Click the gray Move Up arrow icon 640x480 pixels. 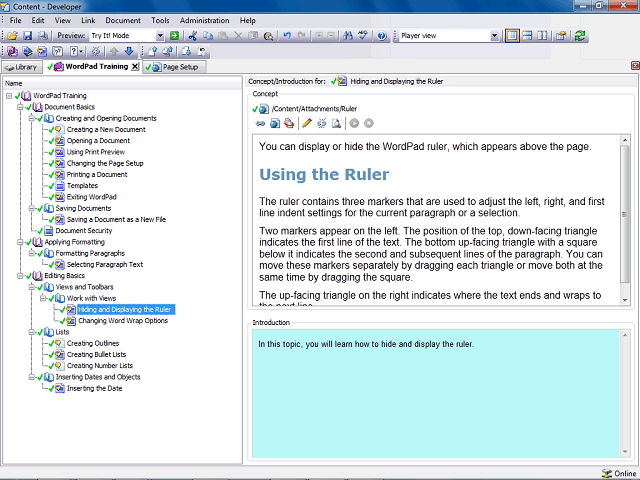(114, 51)
